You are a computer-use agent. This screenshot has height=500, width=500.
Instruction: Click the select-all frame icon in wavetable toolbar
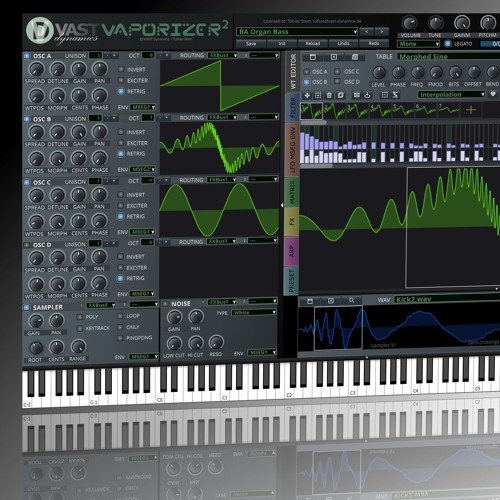(x=318, y=96)
